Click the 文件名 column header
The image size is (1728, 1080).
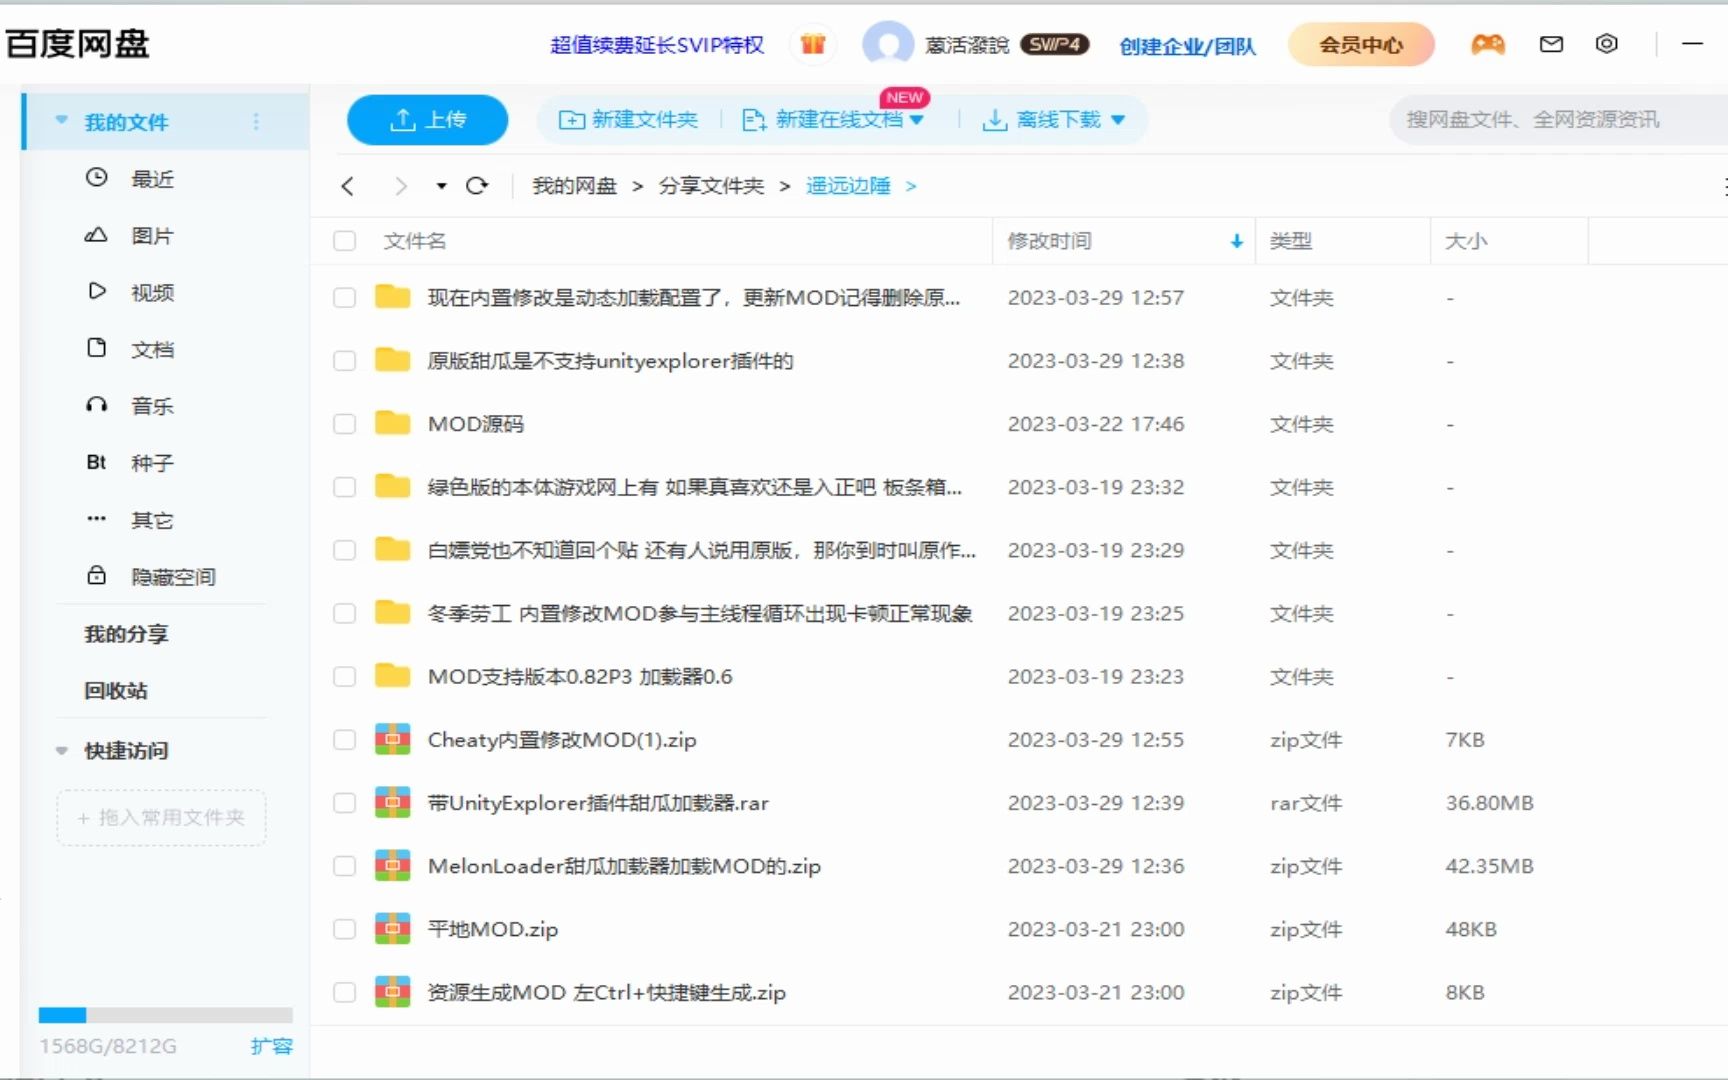(415, 241)
